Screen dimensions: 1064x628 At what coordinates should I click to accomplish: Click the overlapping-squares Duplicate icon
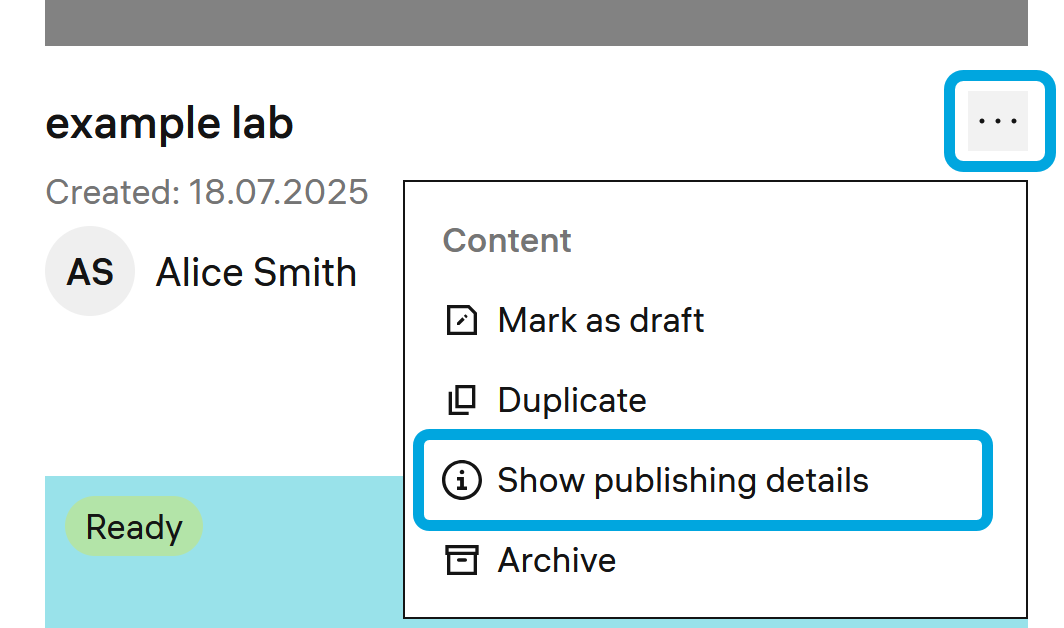(461, 400)
